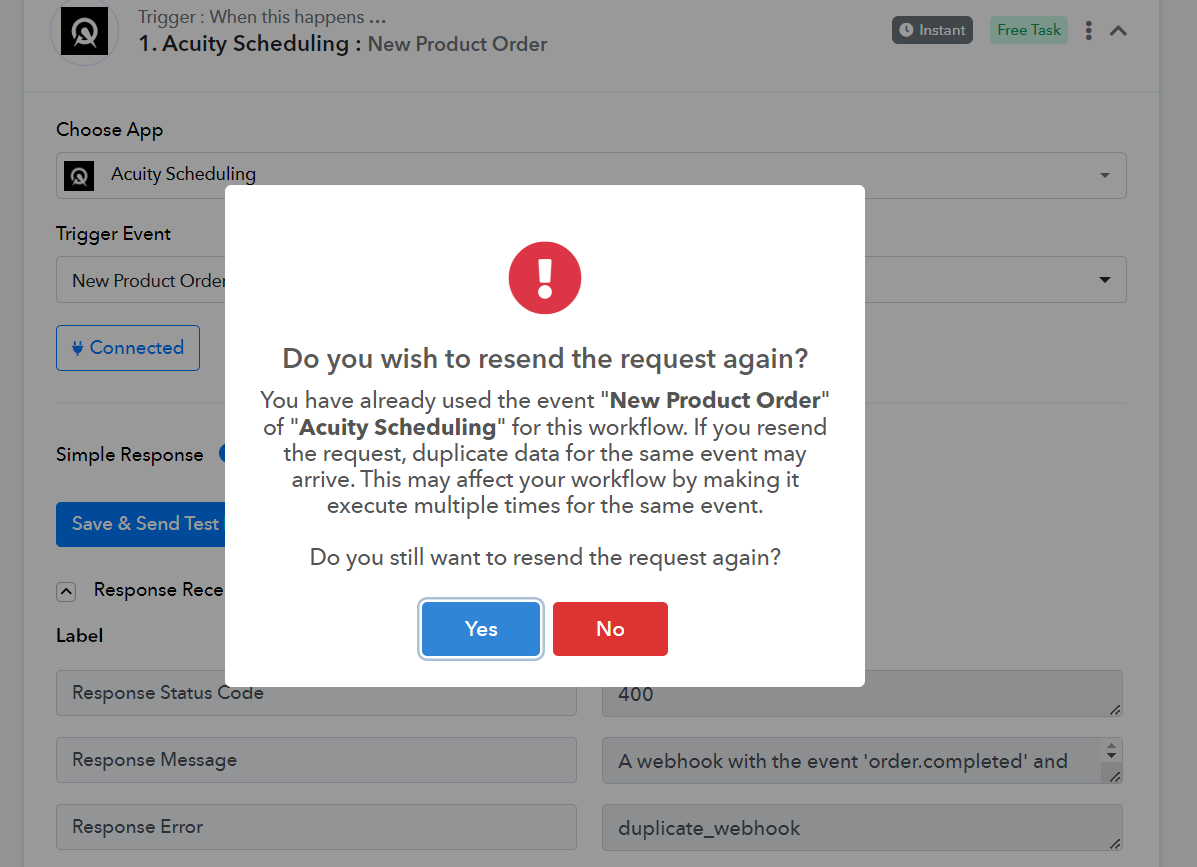Collapse the Response Received section

pyautogui.click(x=66, y=591)
